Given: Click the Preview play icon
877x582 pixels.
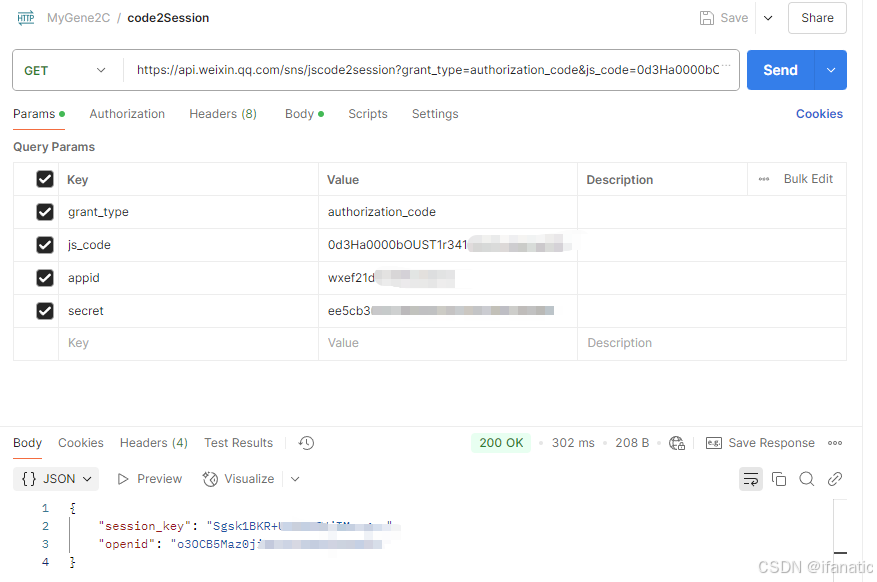Looking at the screenshot, I should (x=123, y=479).
